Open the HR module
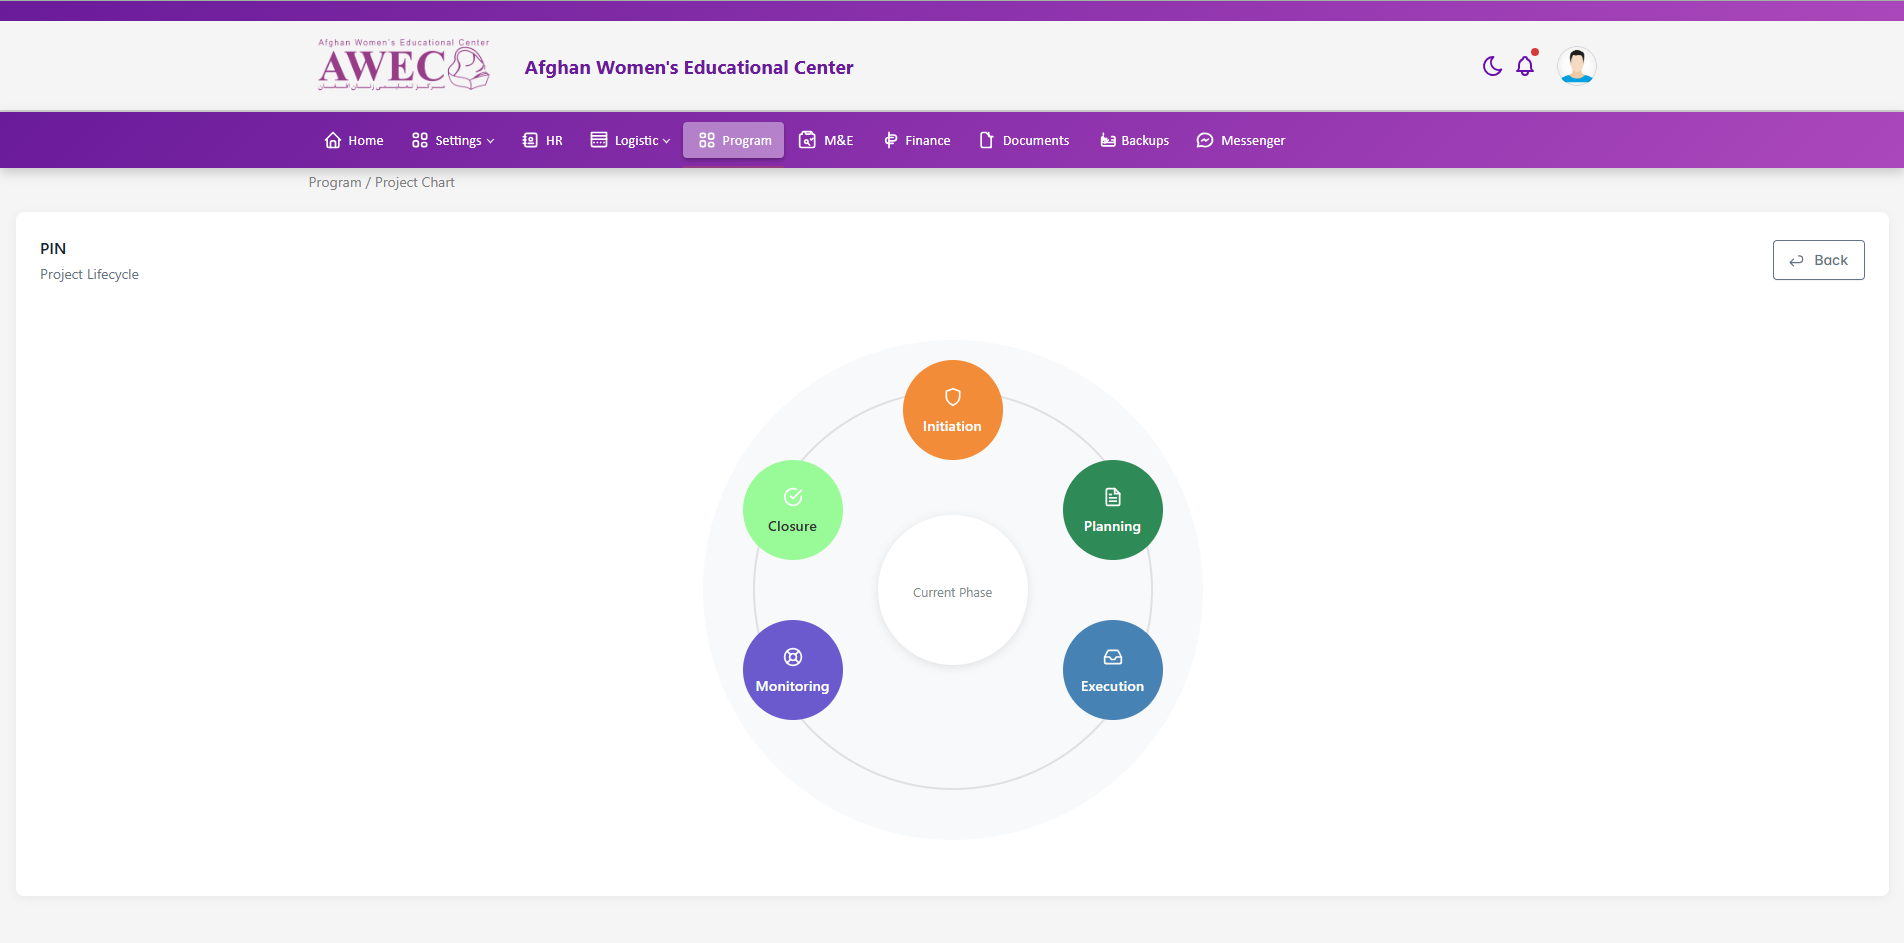Viewport: 1904px width, 943px height. click(543, 141)
